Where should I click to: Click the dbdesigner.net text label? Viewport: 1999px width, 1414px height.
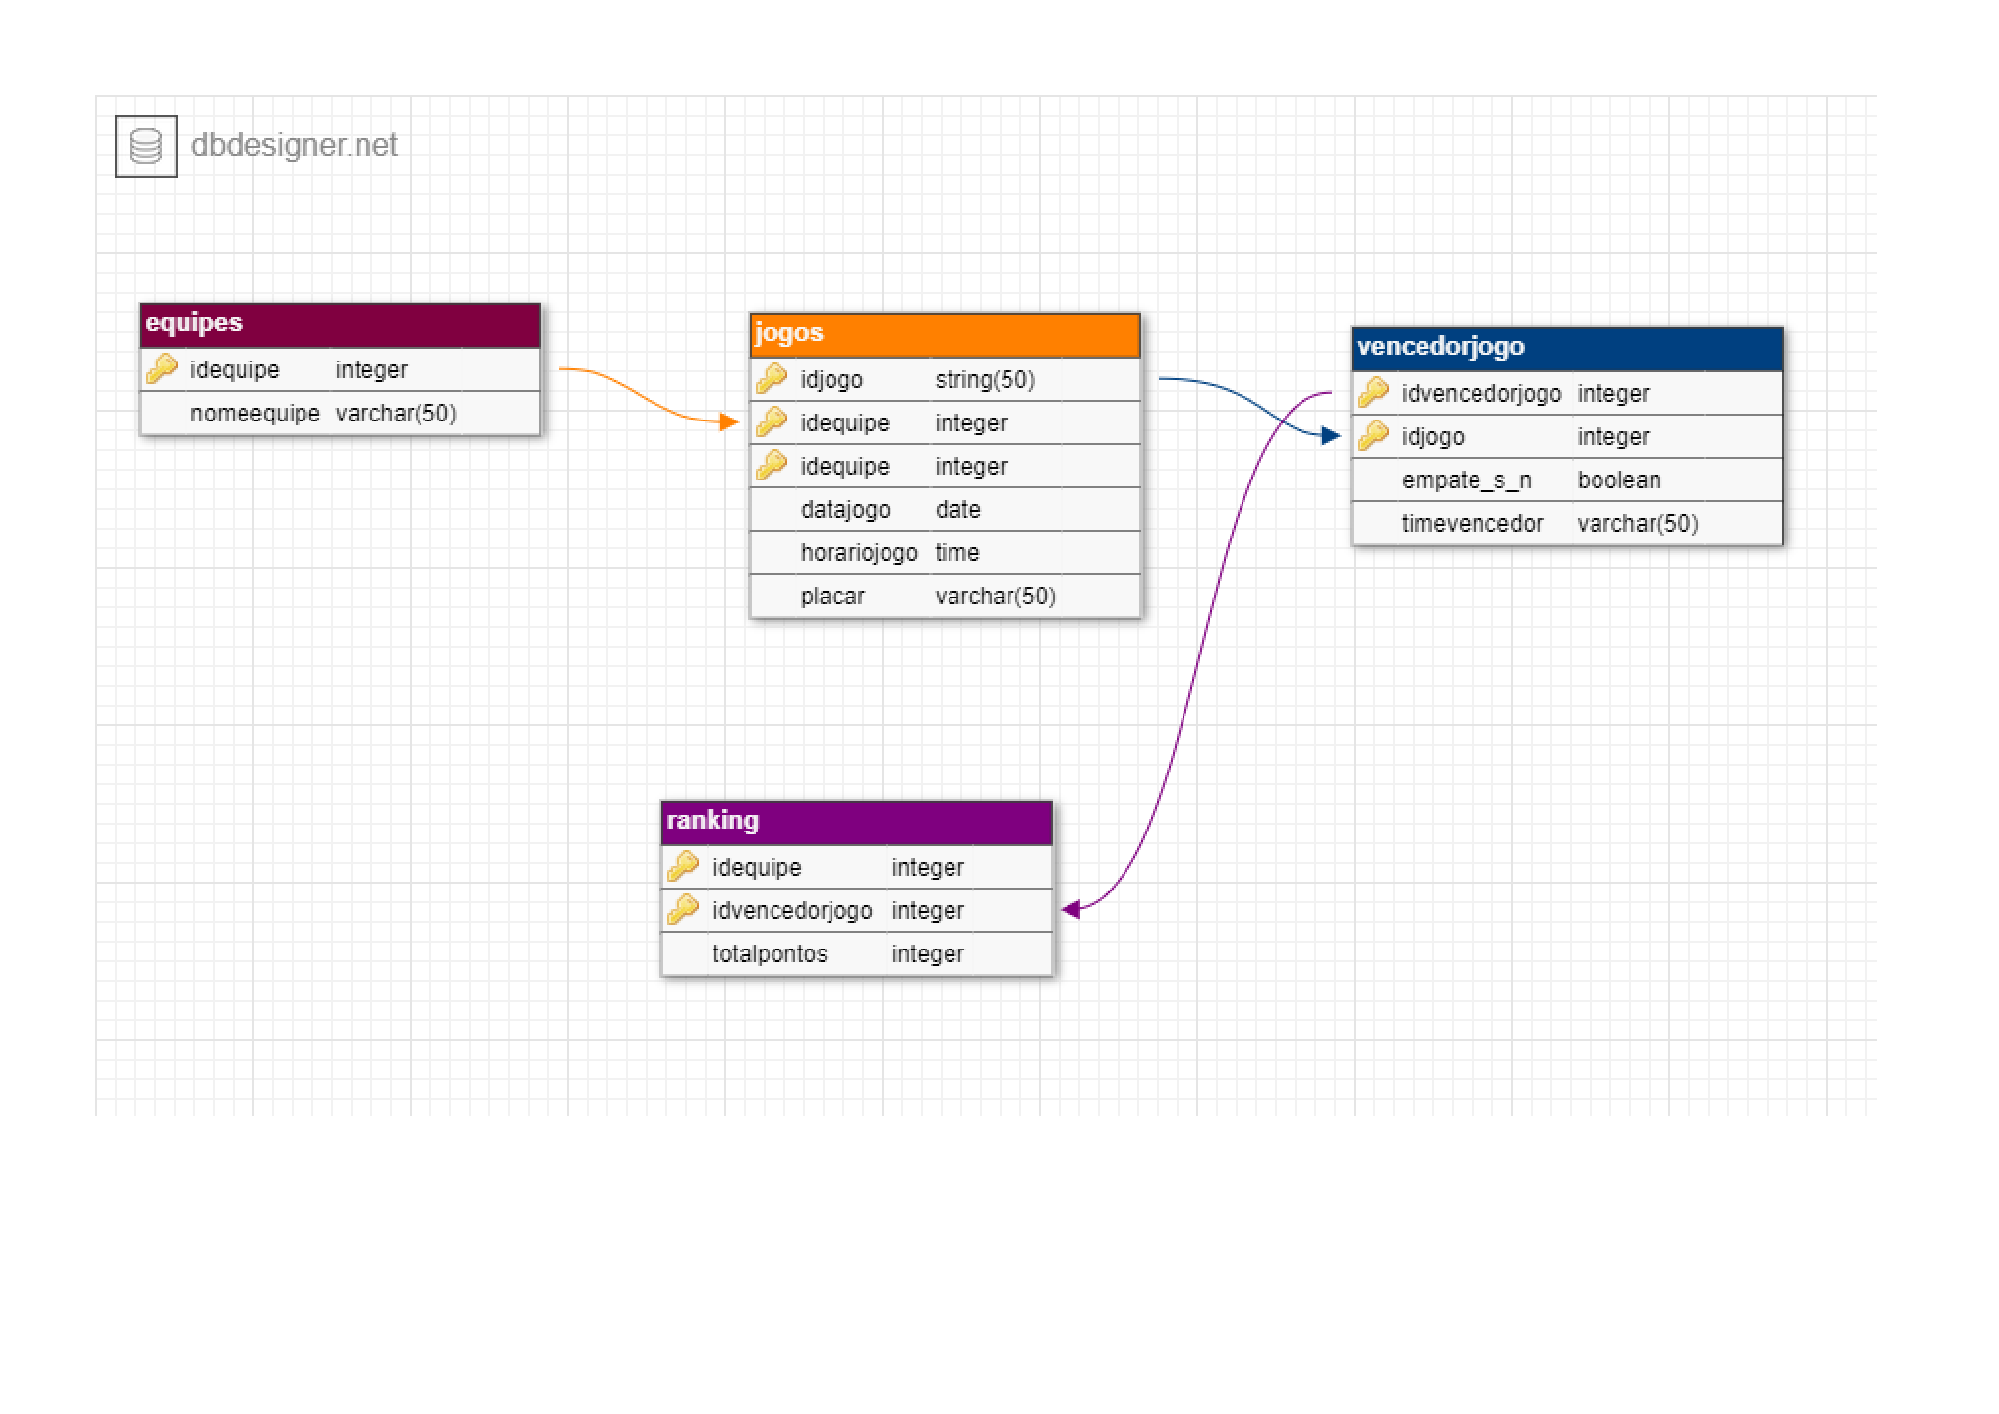tap(294, 146)
